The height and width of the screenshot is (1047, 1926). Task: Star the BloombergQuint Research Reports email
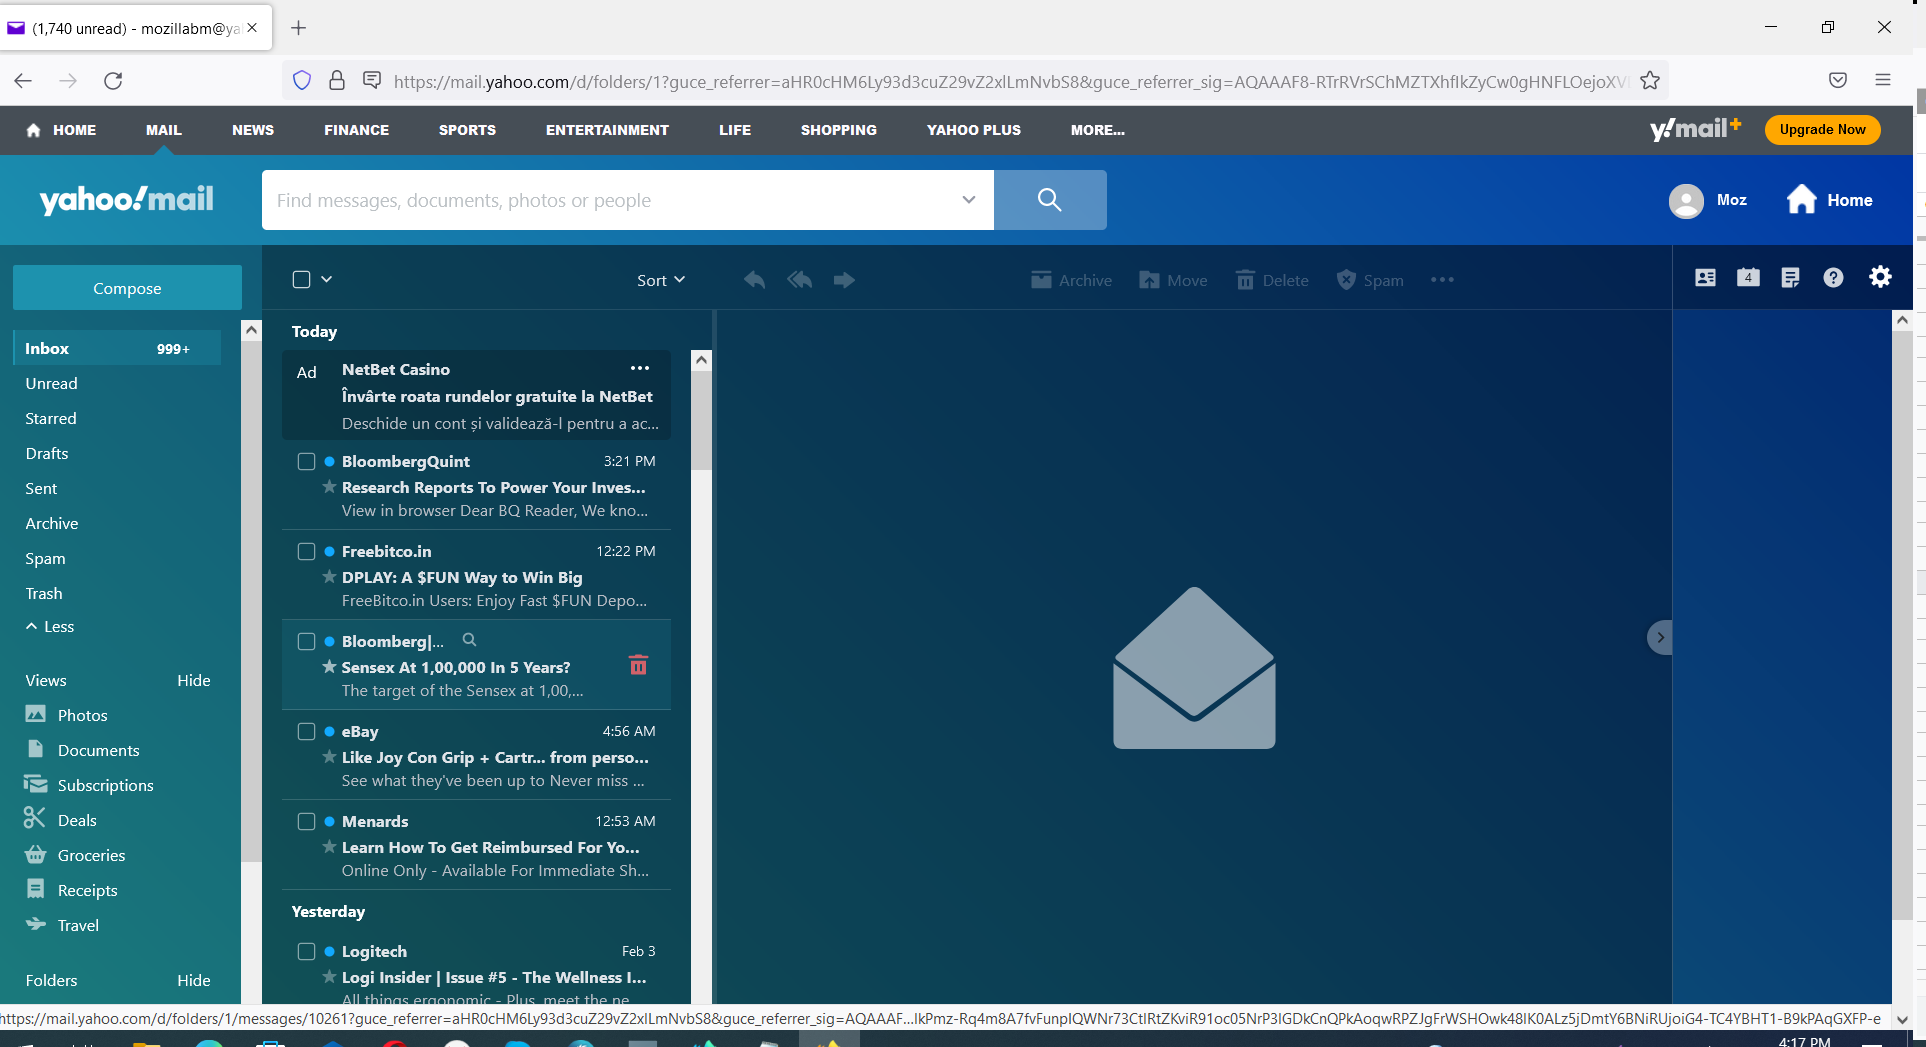329,487
